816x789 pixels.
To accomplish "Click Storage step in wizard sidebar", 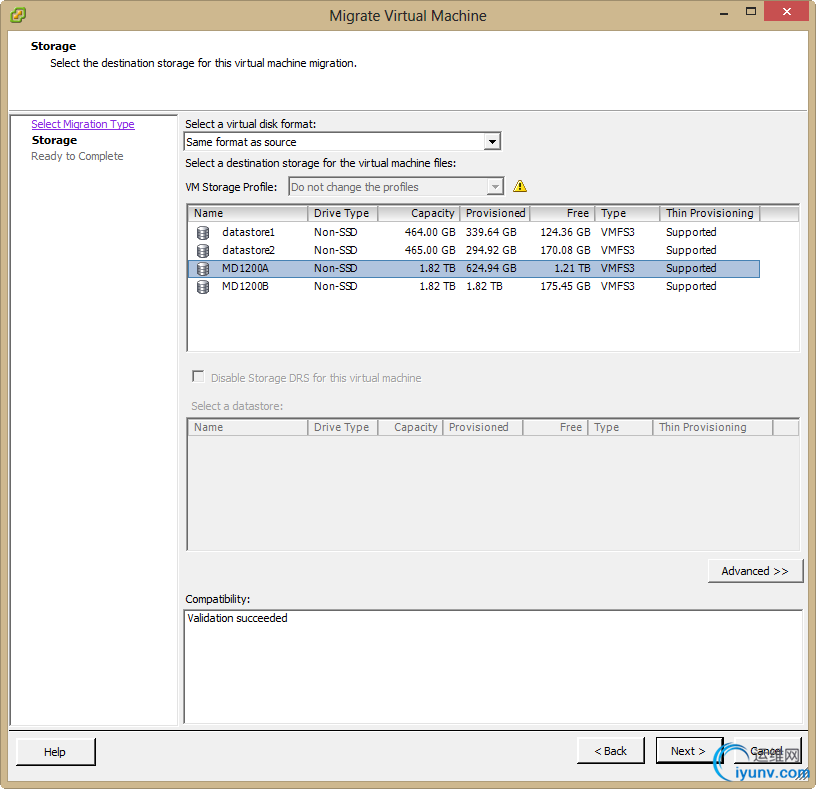I will coord(54,140).
